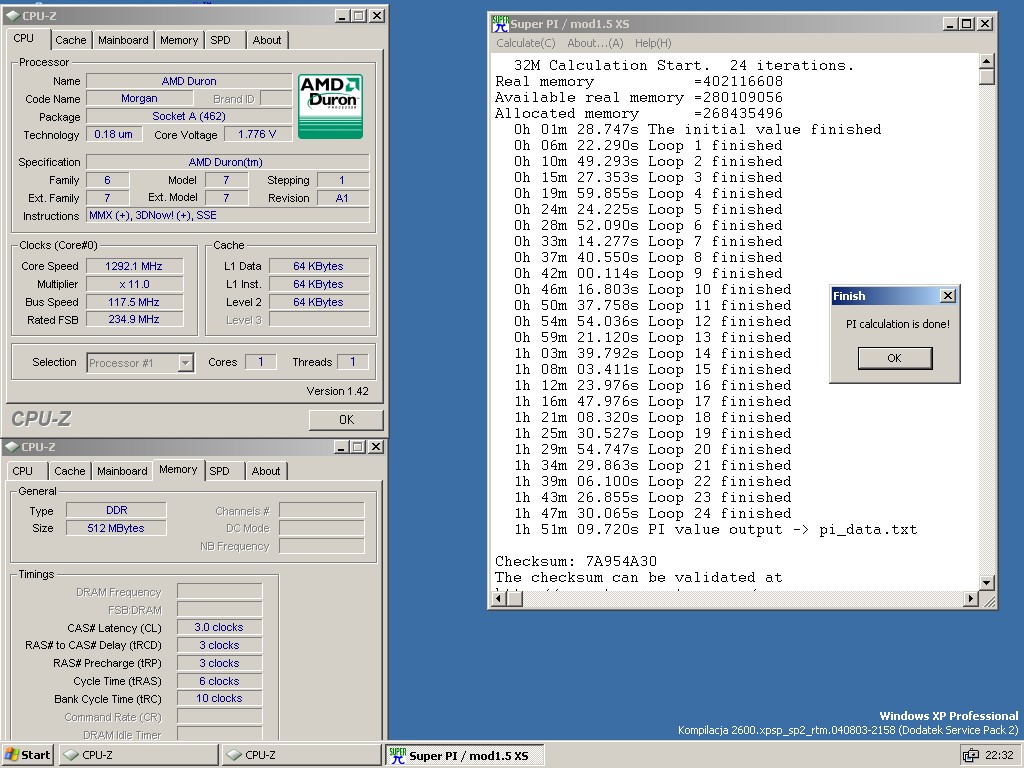Click OK in the upper CPU-Z window
Image resolution: width=1024 pixels, height=768 pixels.
click(x=345, y=420)
